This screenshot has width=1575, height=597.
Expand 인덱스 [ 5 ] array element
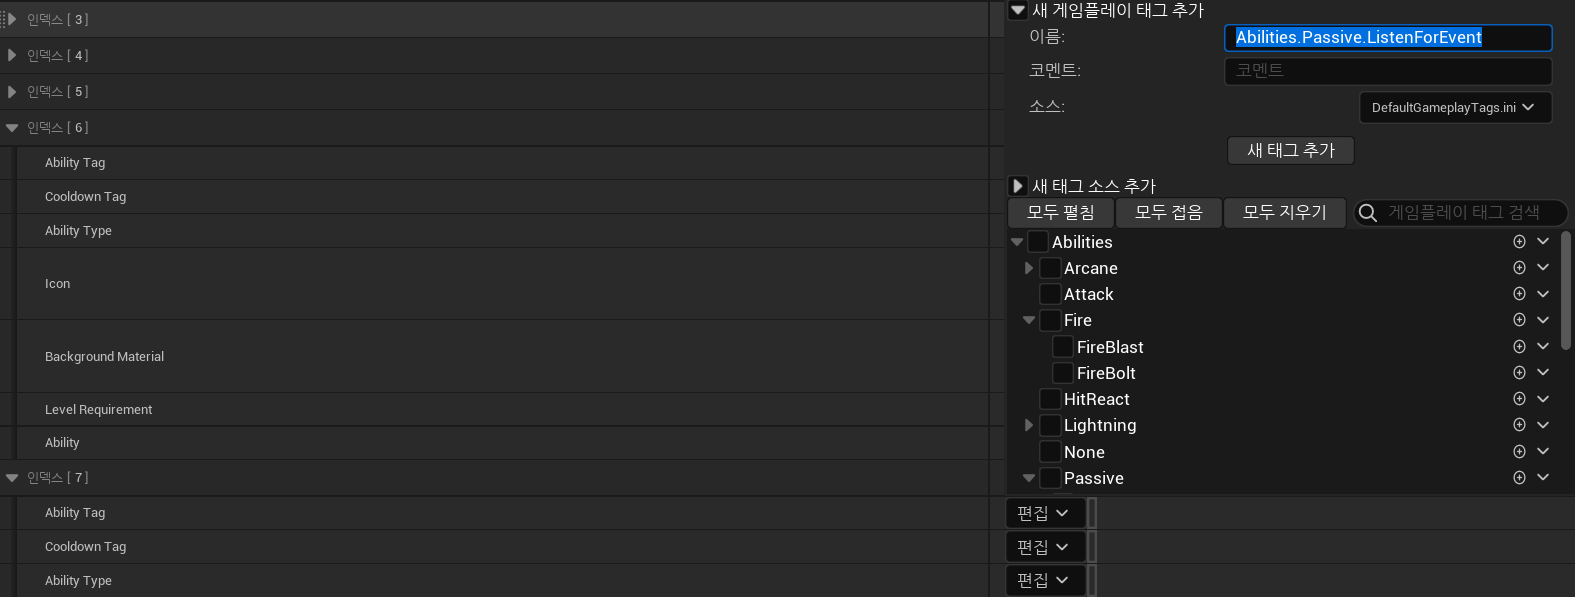[12, 91]
